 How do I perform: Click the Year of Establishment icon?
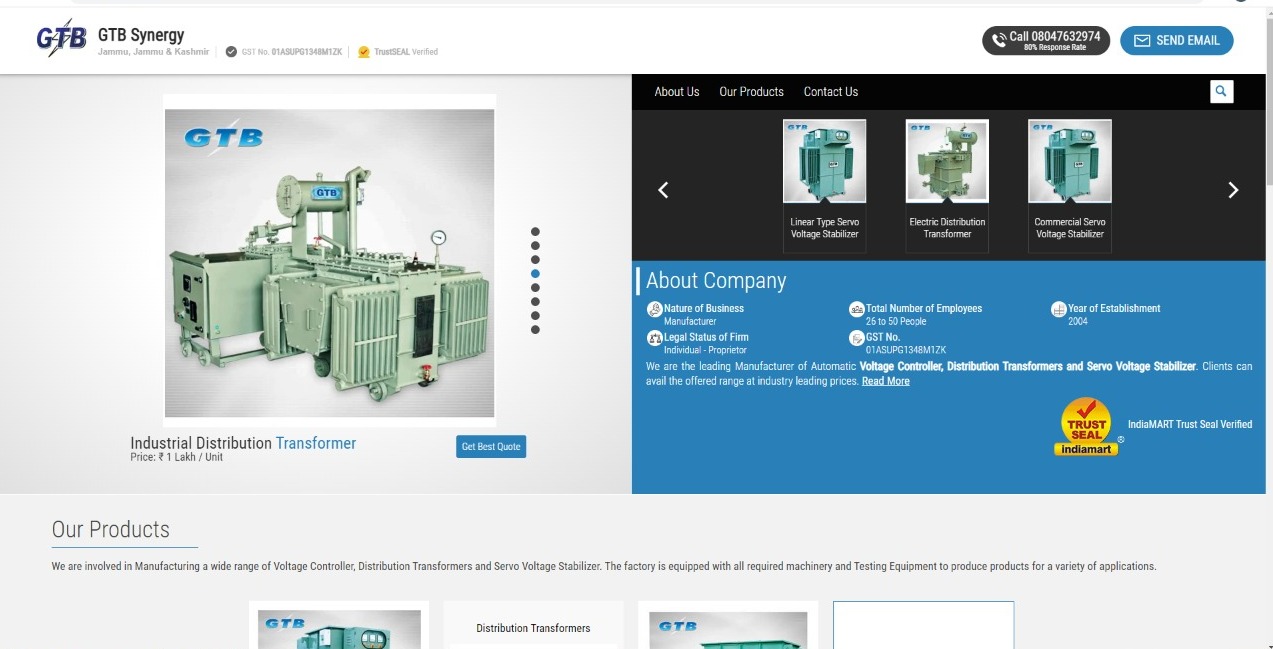pos(1058,309)
